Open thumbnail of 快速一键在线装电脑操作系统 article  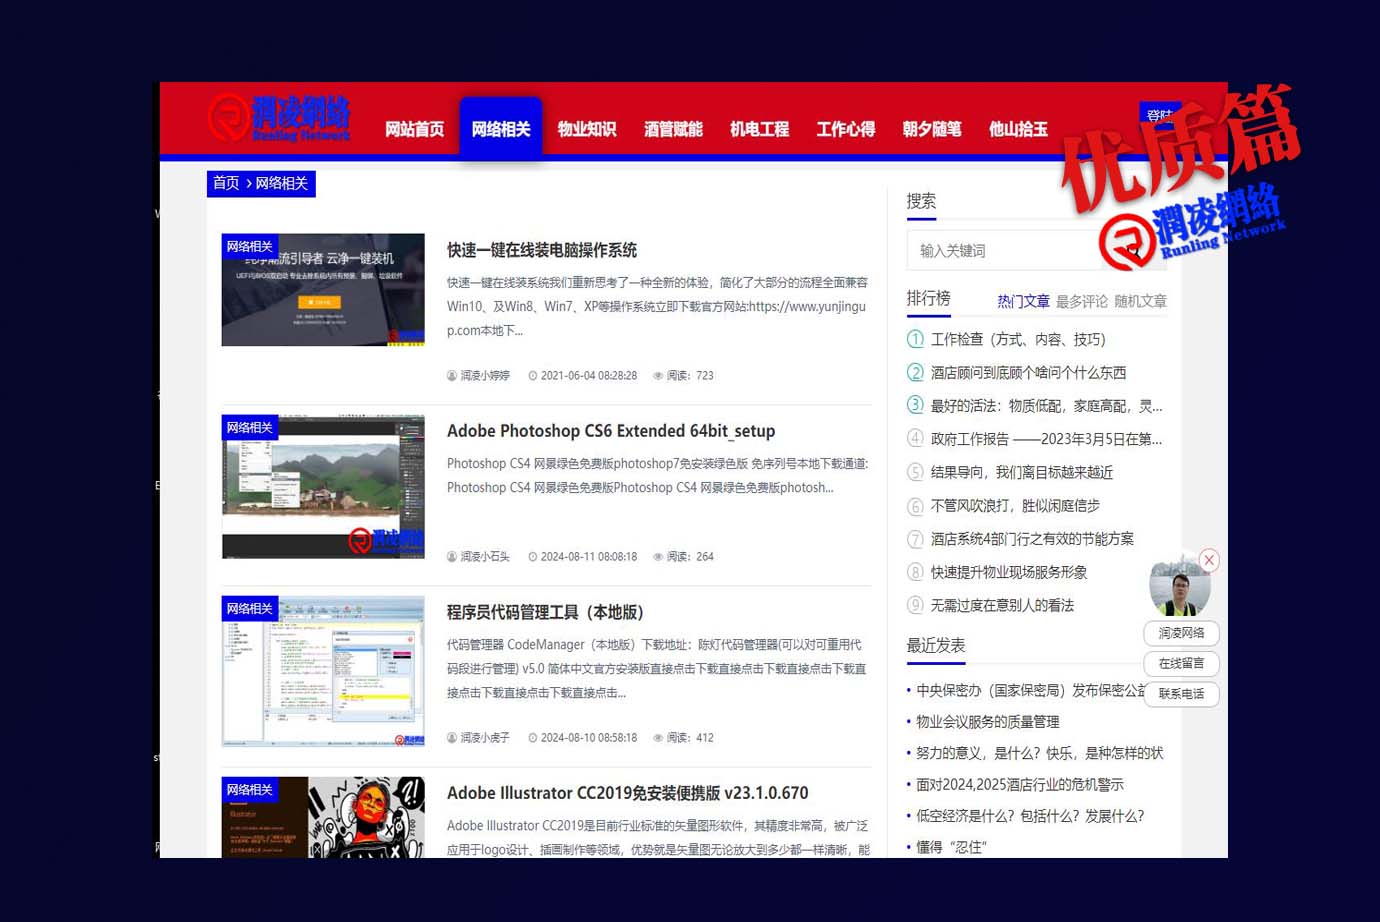[323, 290]
